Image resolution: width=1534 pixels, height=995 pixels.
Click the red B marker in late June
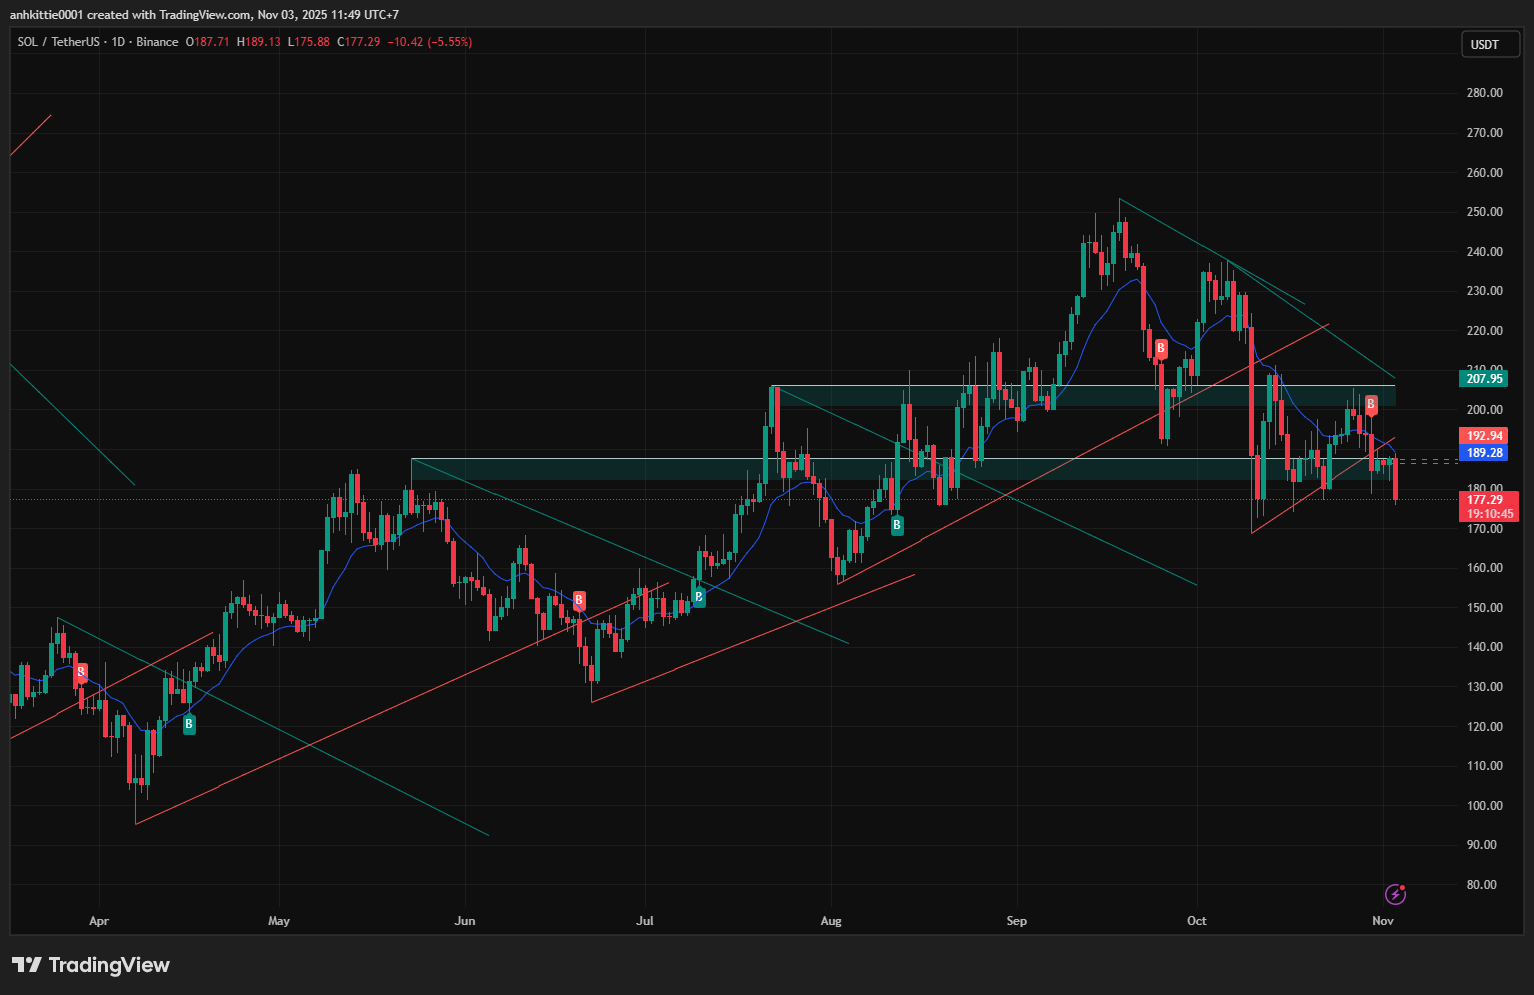click(579, 600)
